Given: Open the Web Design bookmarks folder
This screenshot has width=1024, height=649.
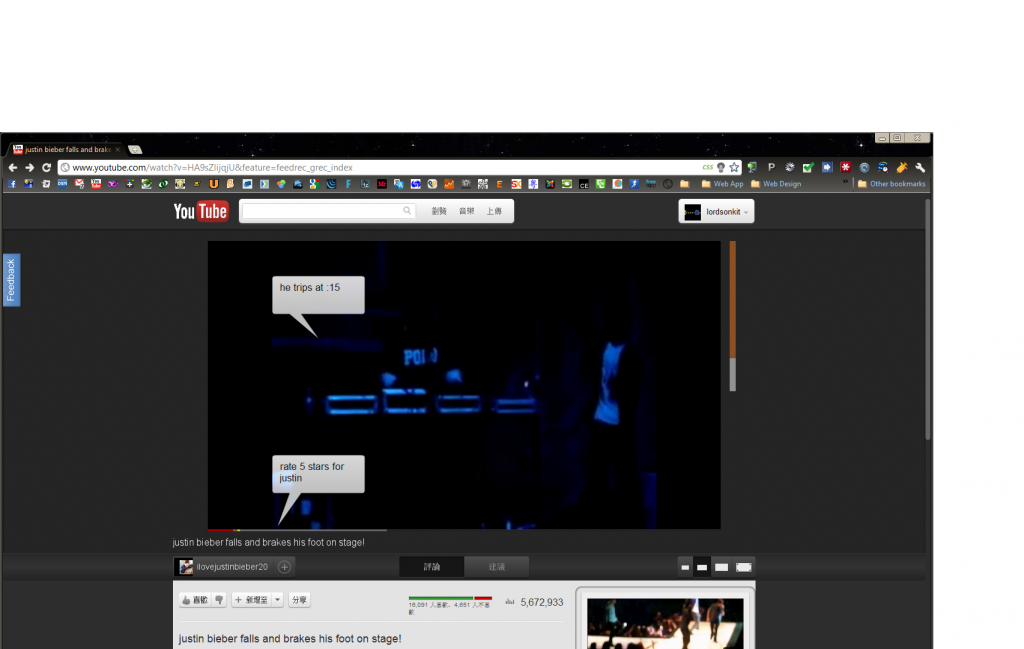Looking at the screenshot, I should [776, 184].
